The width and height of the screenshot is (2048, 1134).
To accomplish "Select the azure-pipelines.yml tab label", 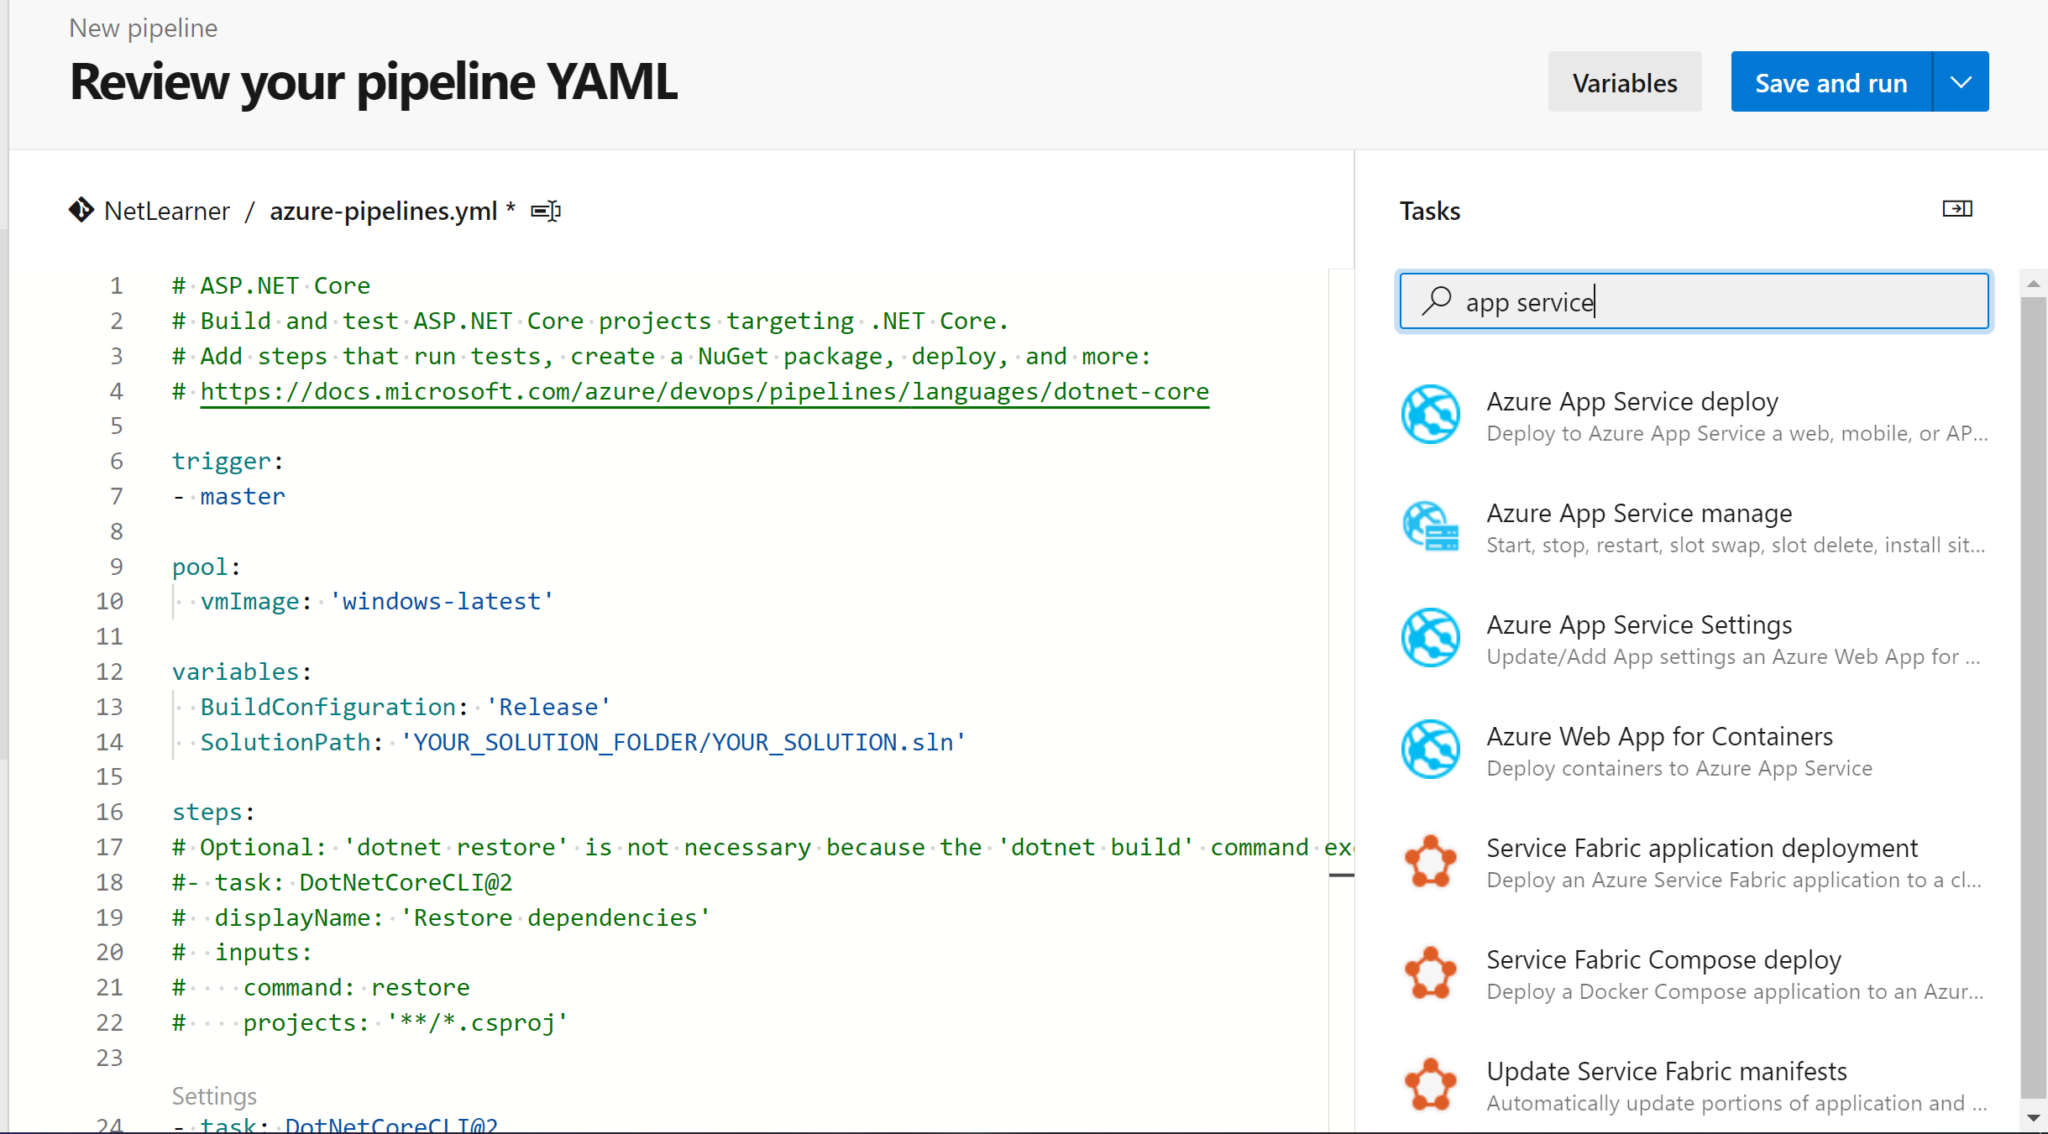I will 384,211.
